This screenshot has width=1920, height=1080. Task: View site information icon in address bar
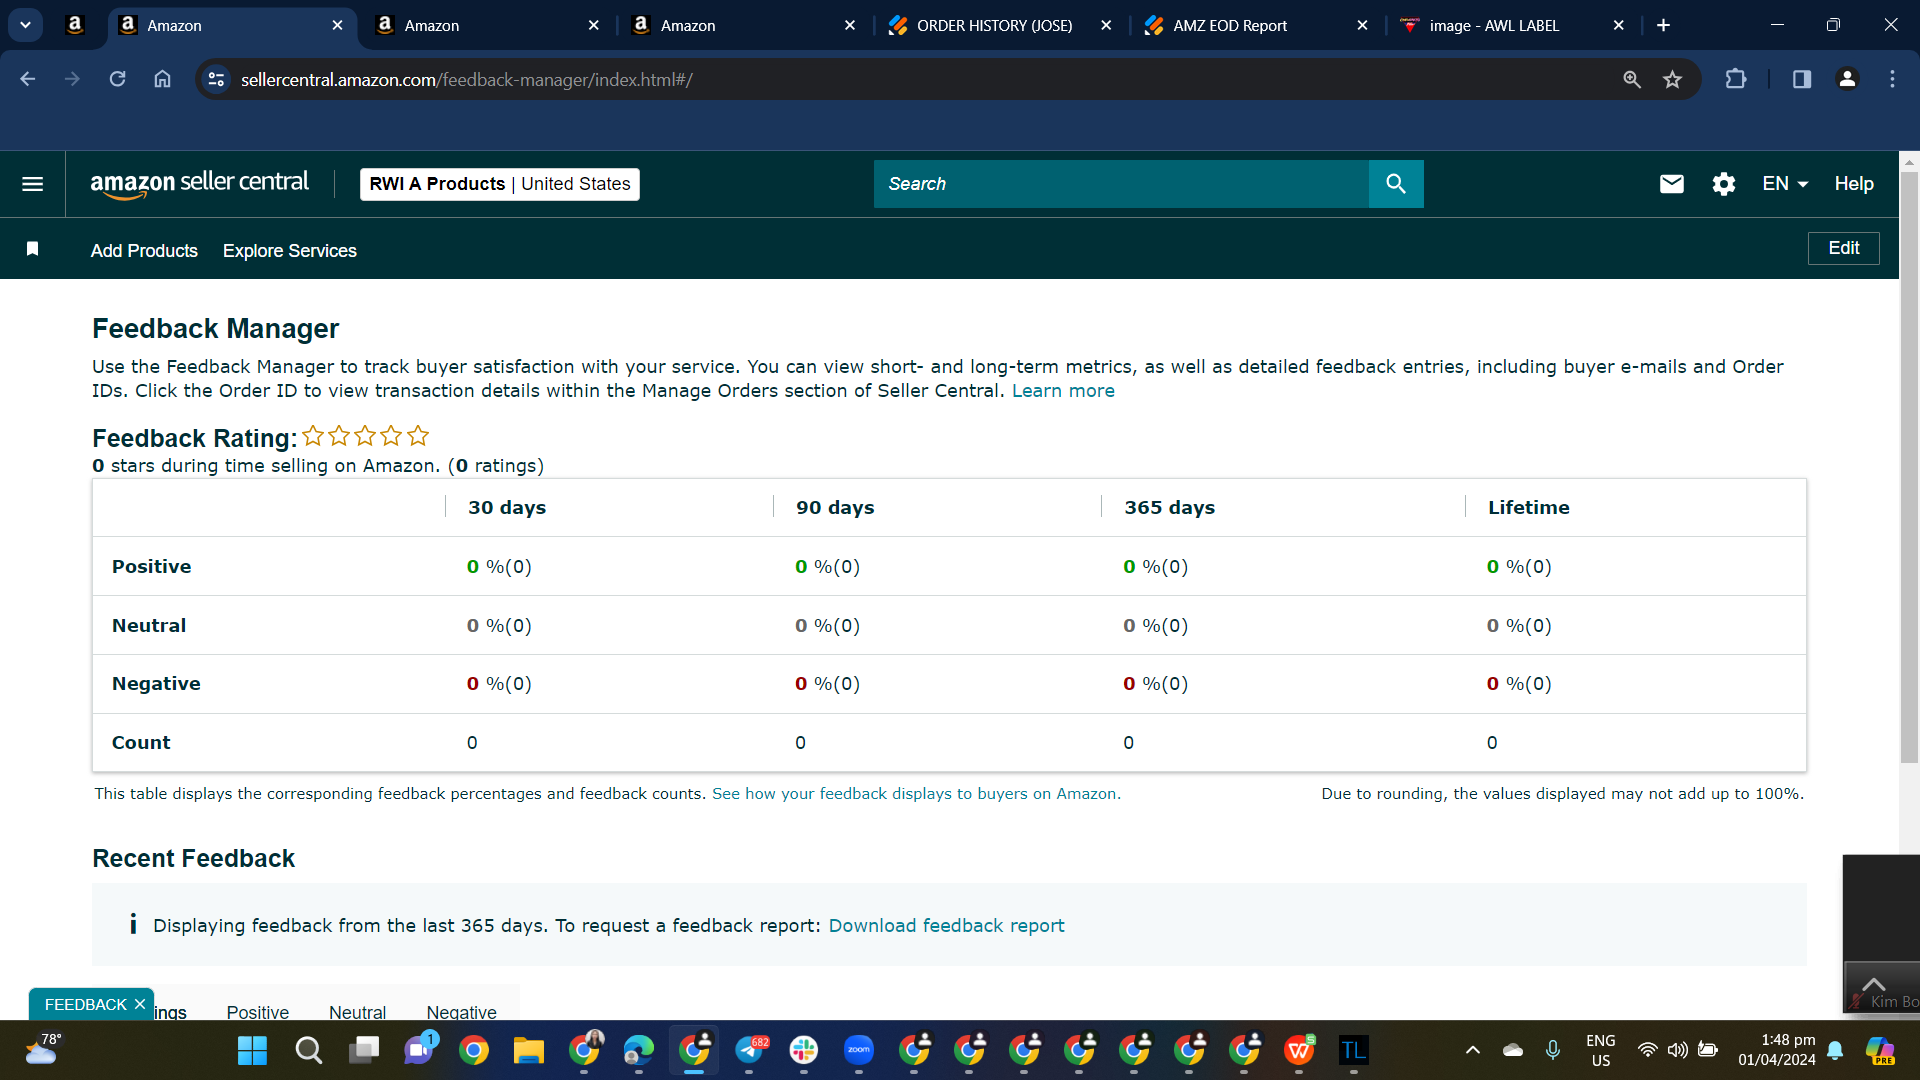[x=216, y=79]
